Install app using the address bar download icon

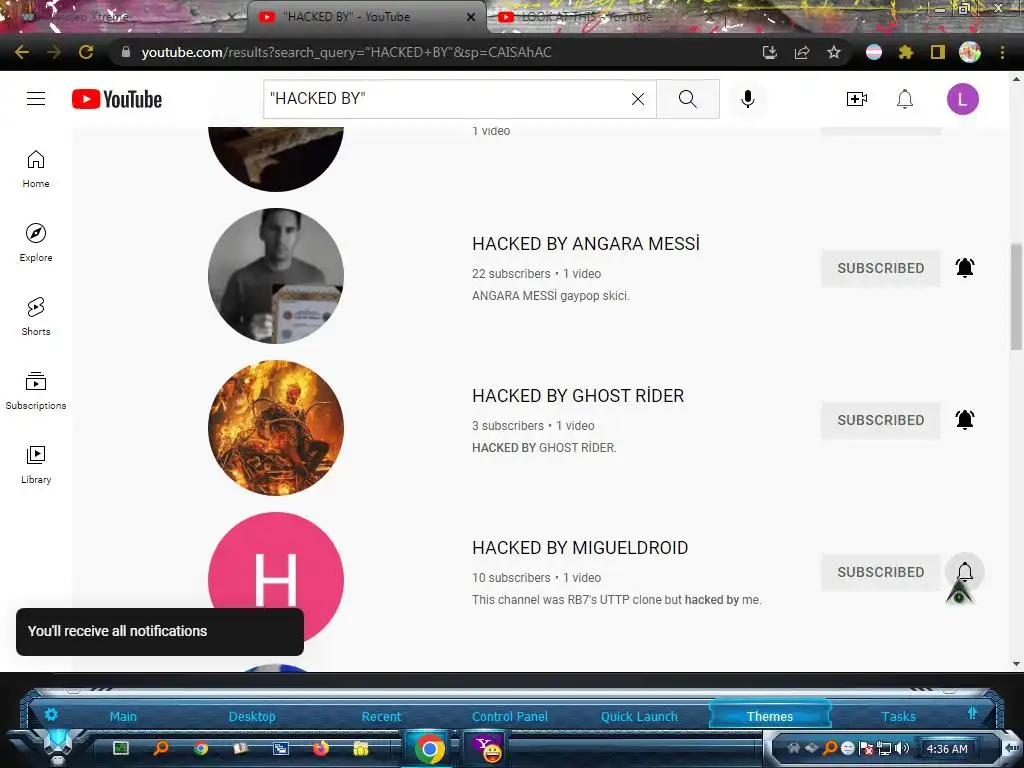tap(770, 52)
